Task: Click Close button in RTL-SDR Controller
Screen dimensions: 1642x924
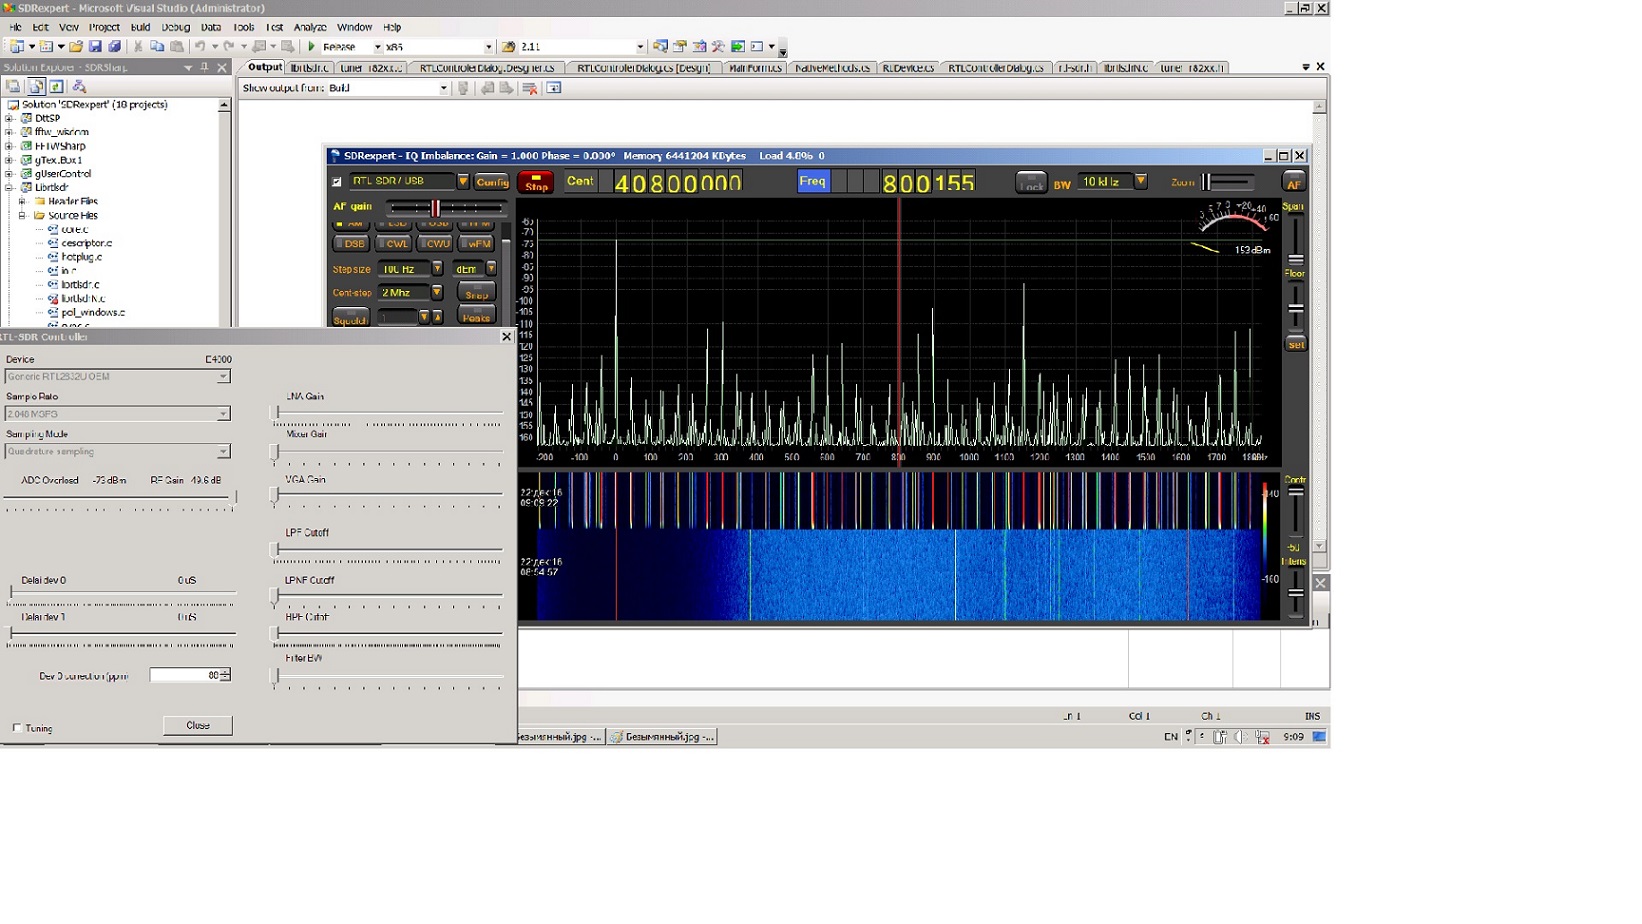Action: point(198,726)
